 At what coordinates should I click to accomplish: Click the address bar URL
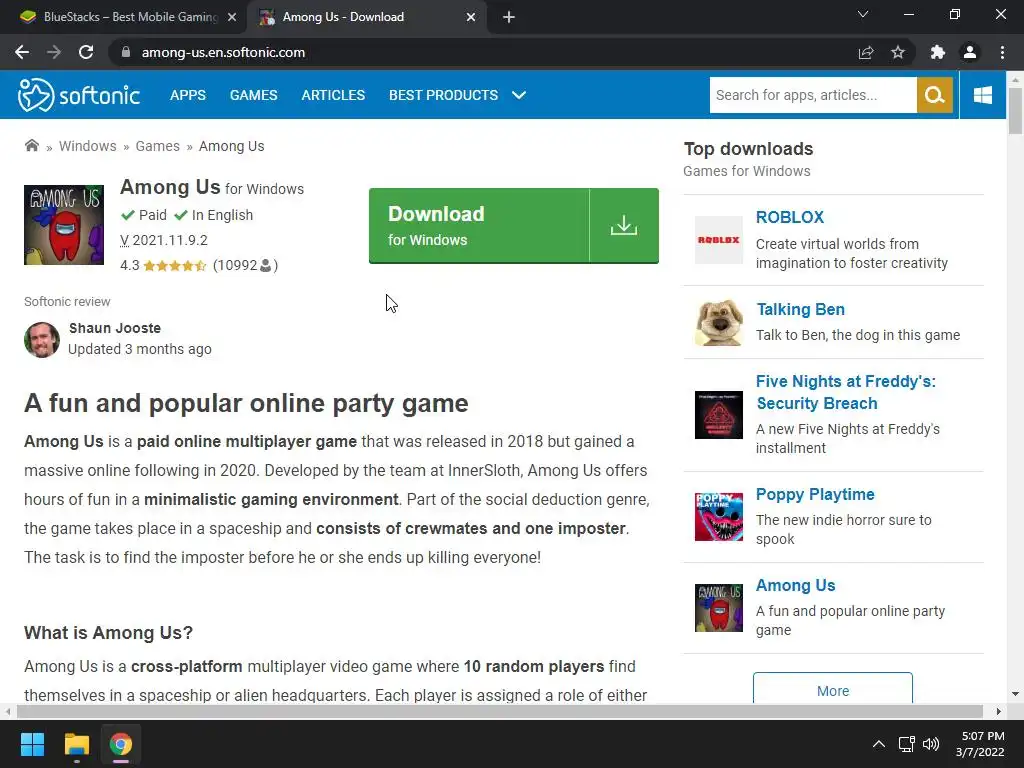tap(223, 52)
